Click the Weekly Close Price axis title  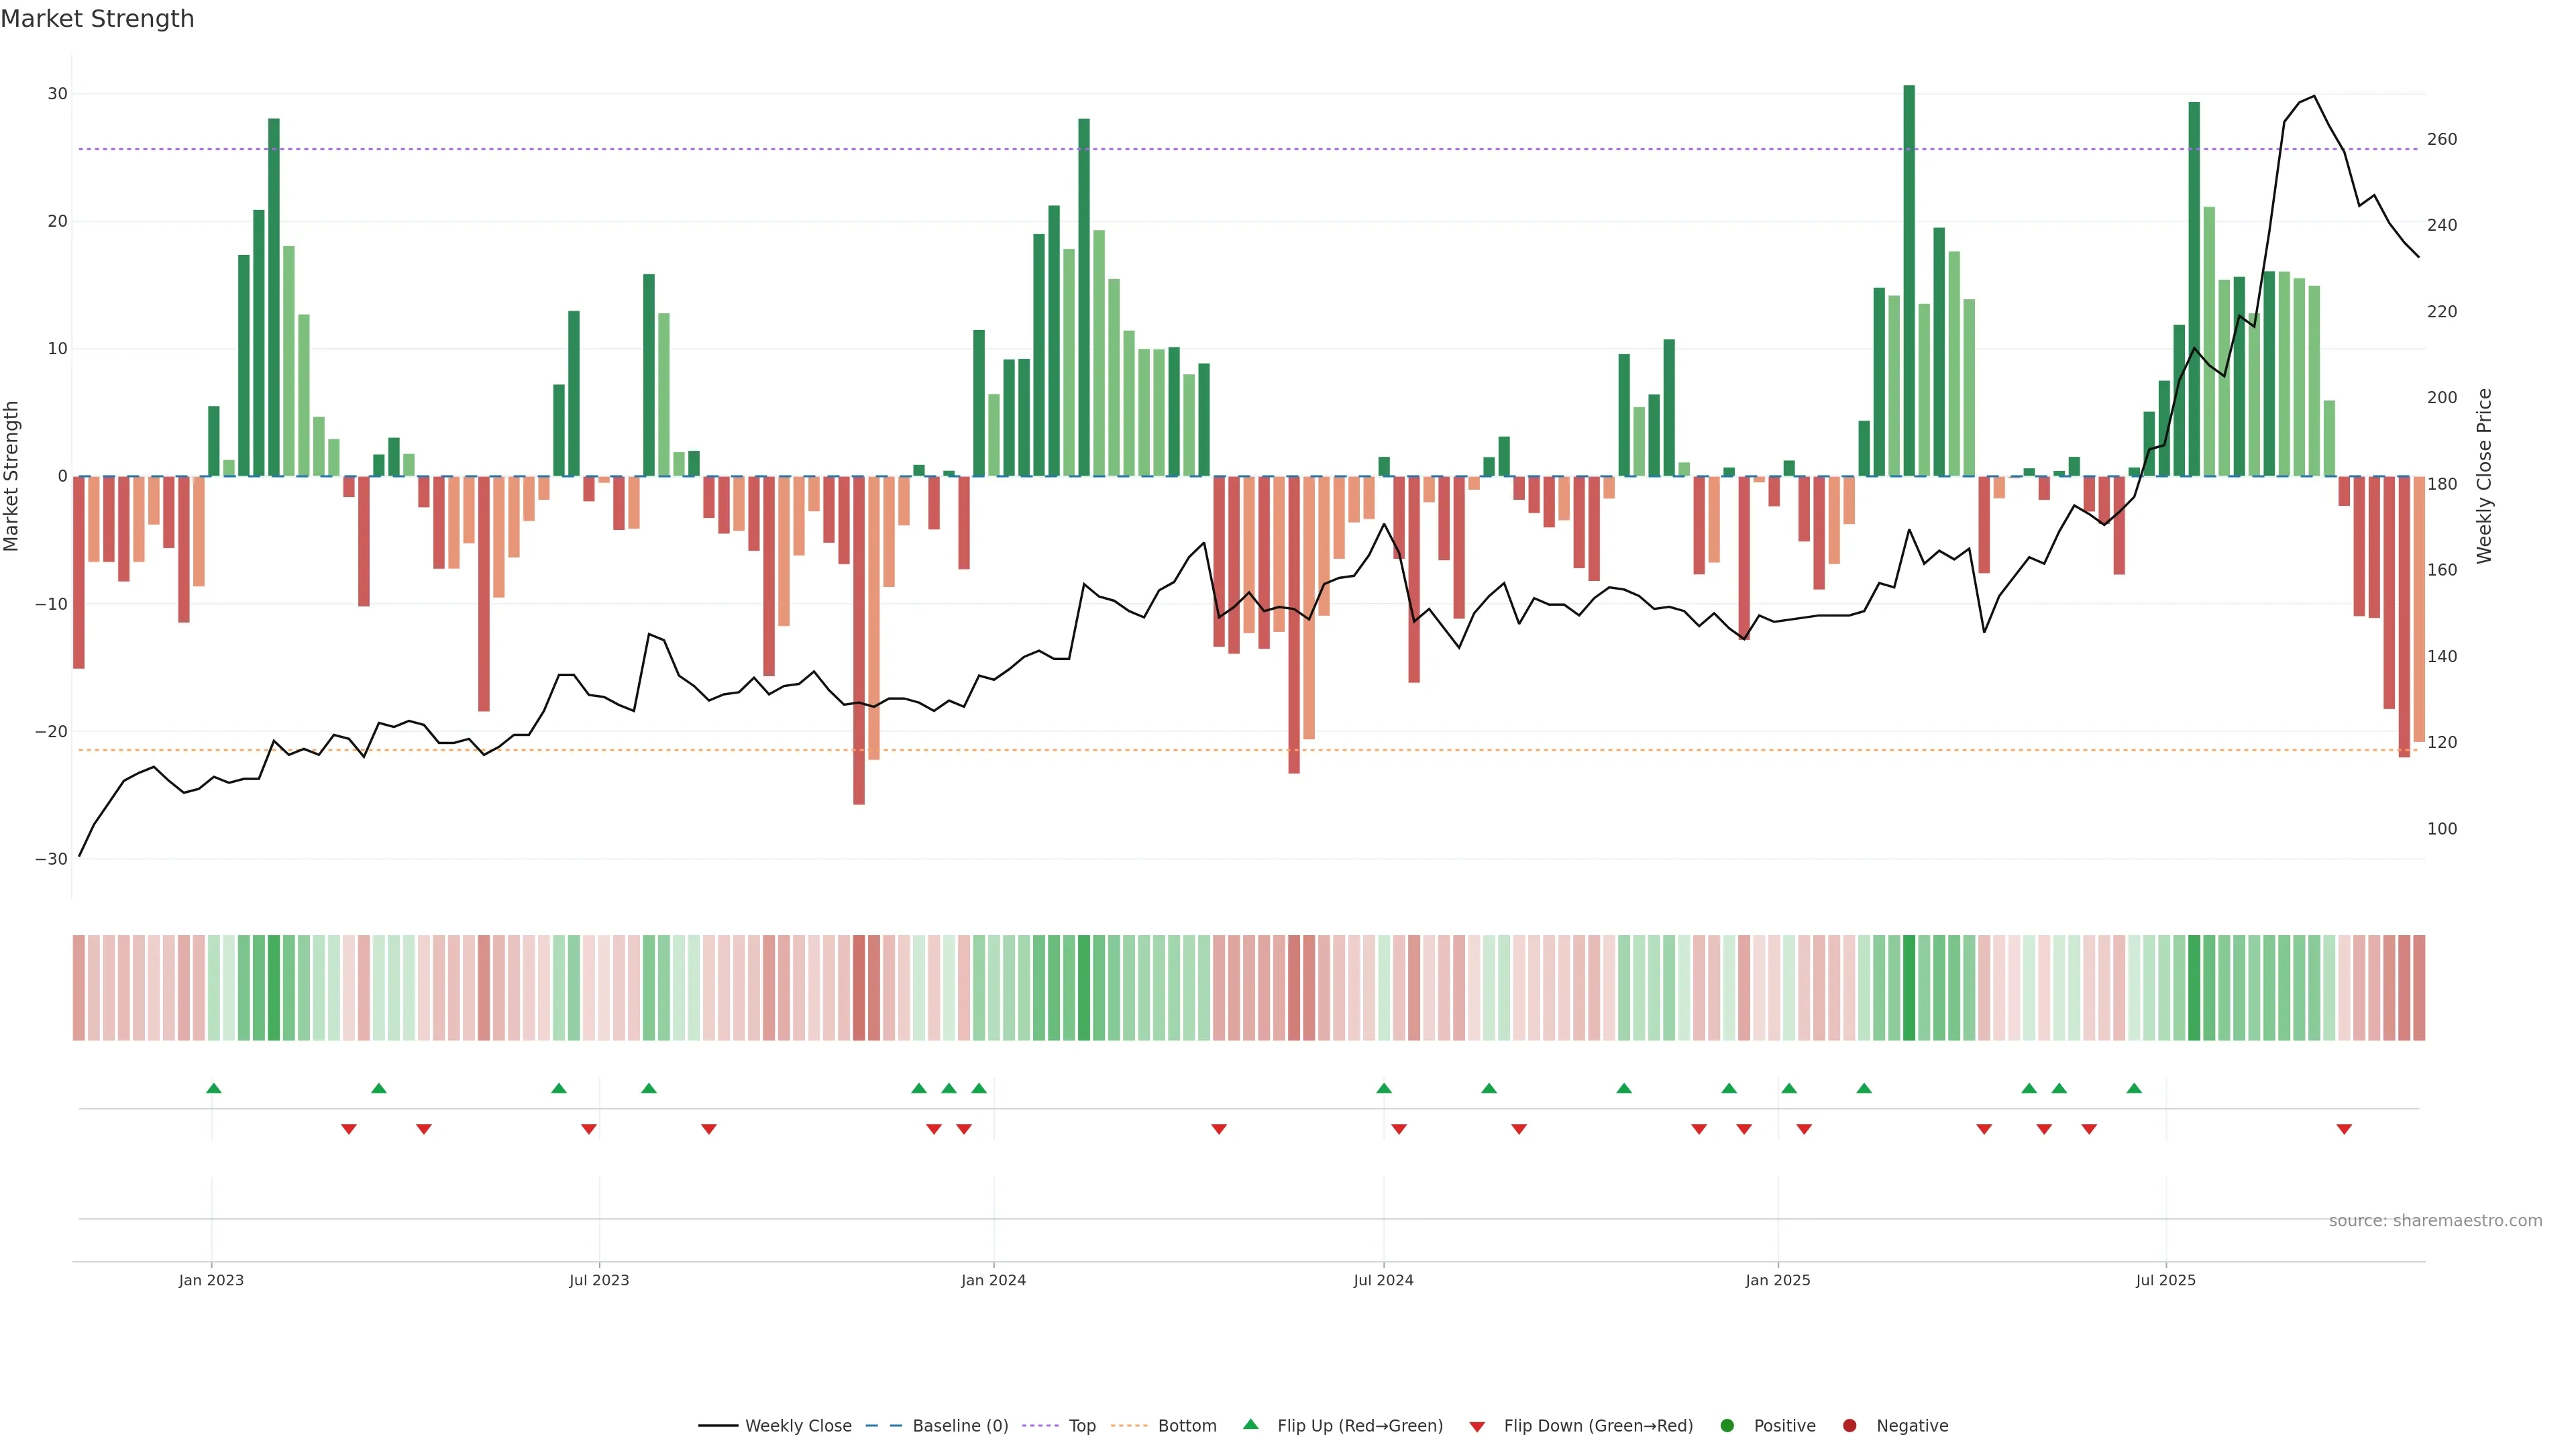[2484, 476]
